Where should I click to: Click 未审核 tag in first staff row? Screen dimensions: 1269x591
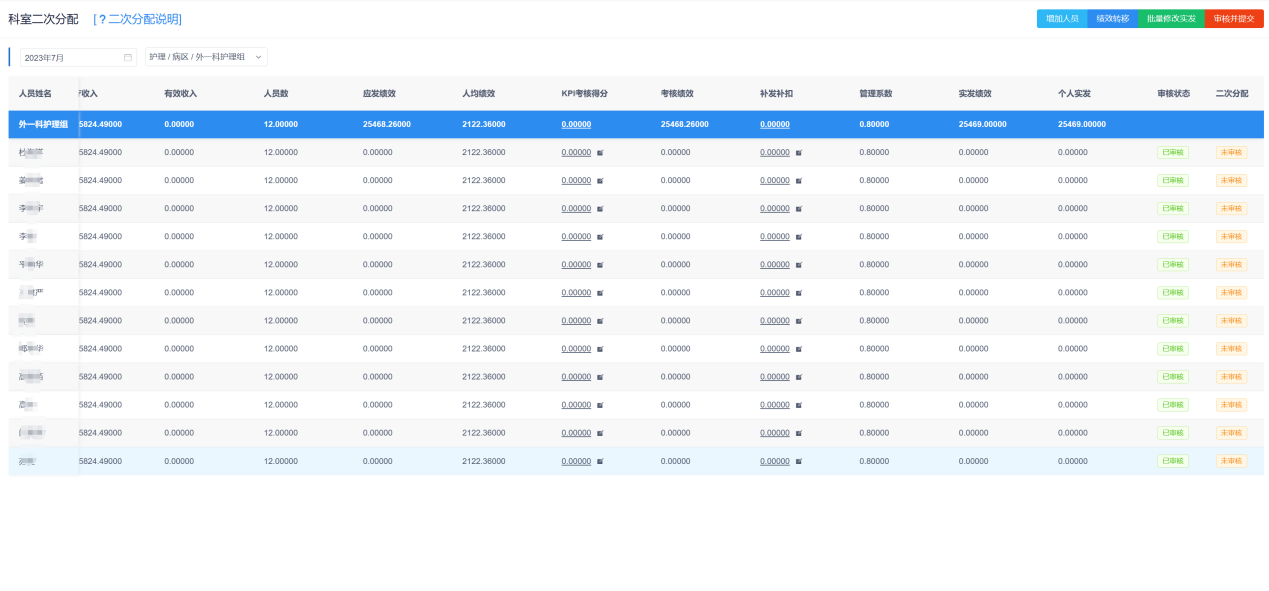(x=1231, y=152)
